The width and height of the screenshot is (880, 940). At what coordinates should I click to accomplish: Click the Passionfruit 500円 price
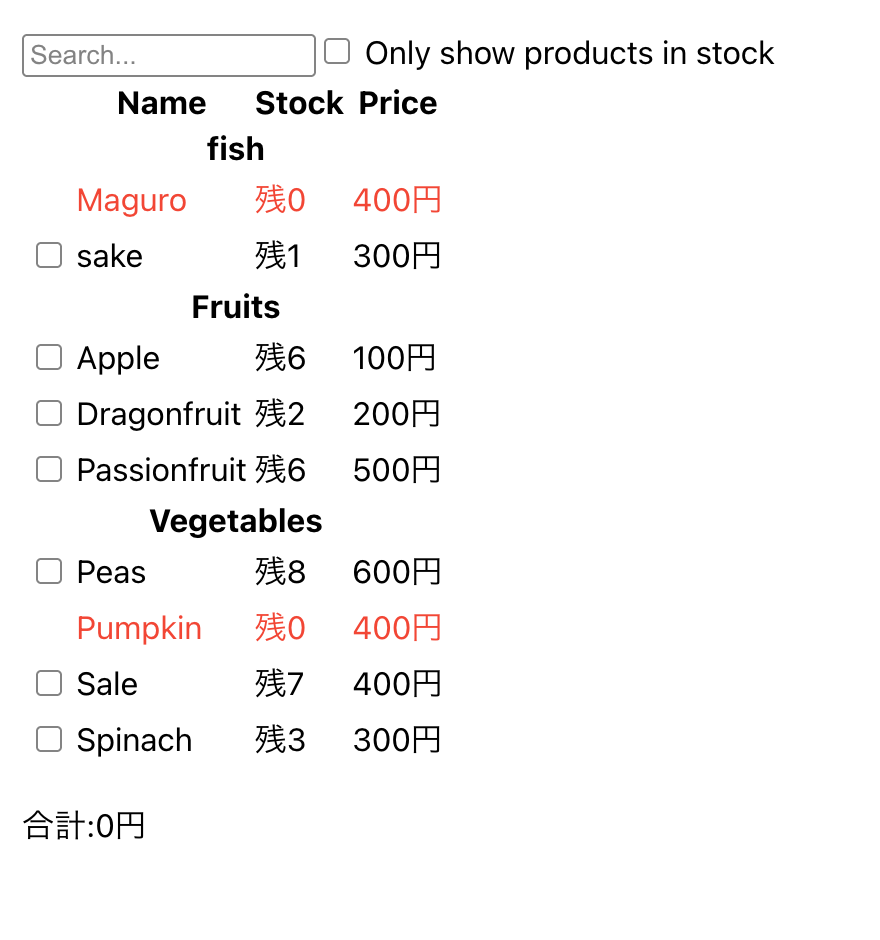[396, 470]
